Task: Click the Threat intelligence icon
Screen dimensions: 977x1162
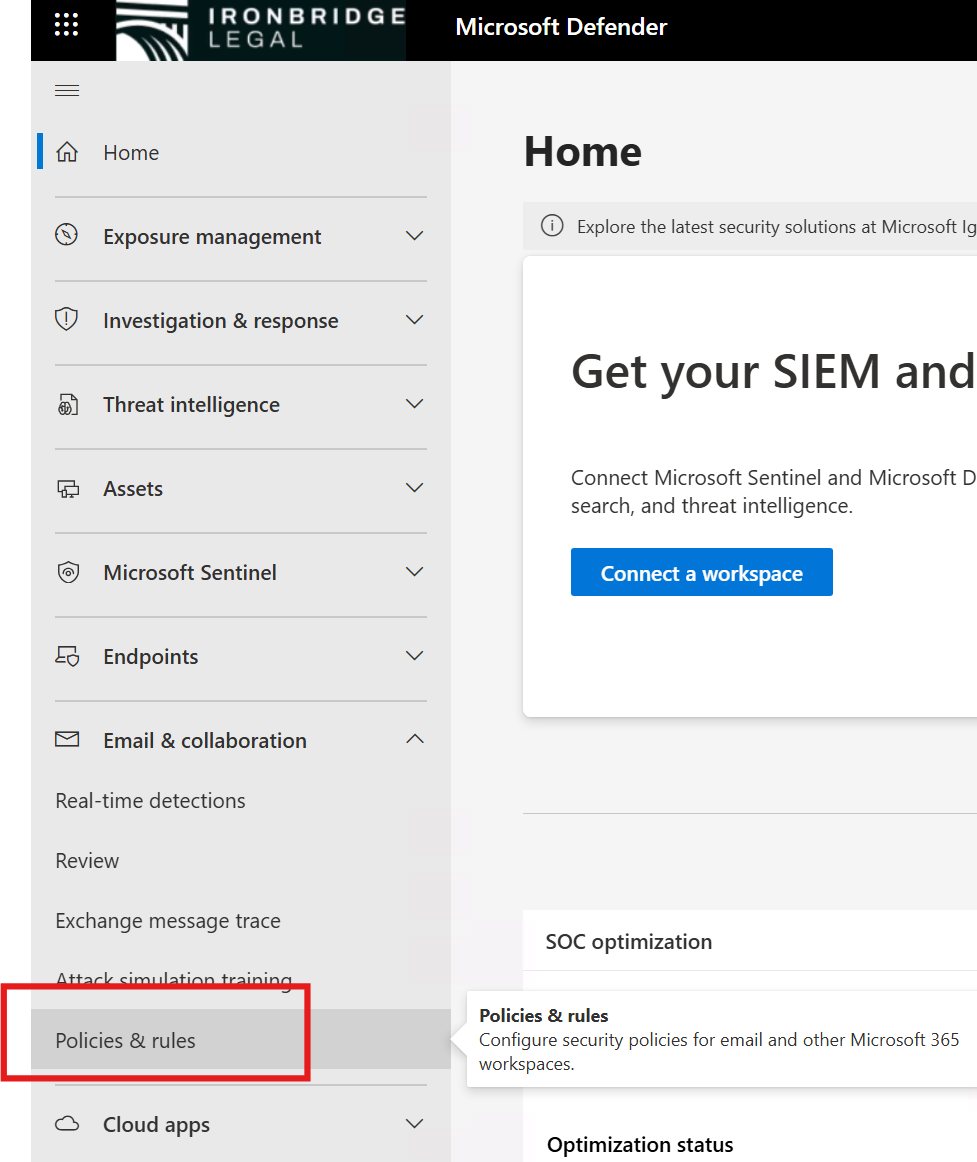Action: coord(67,405)
